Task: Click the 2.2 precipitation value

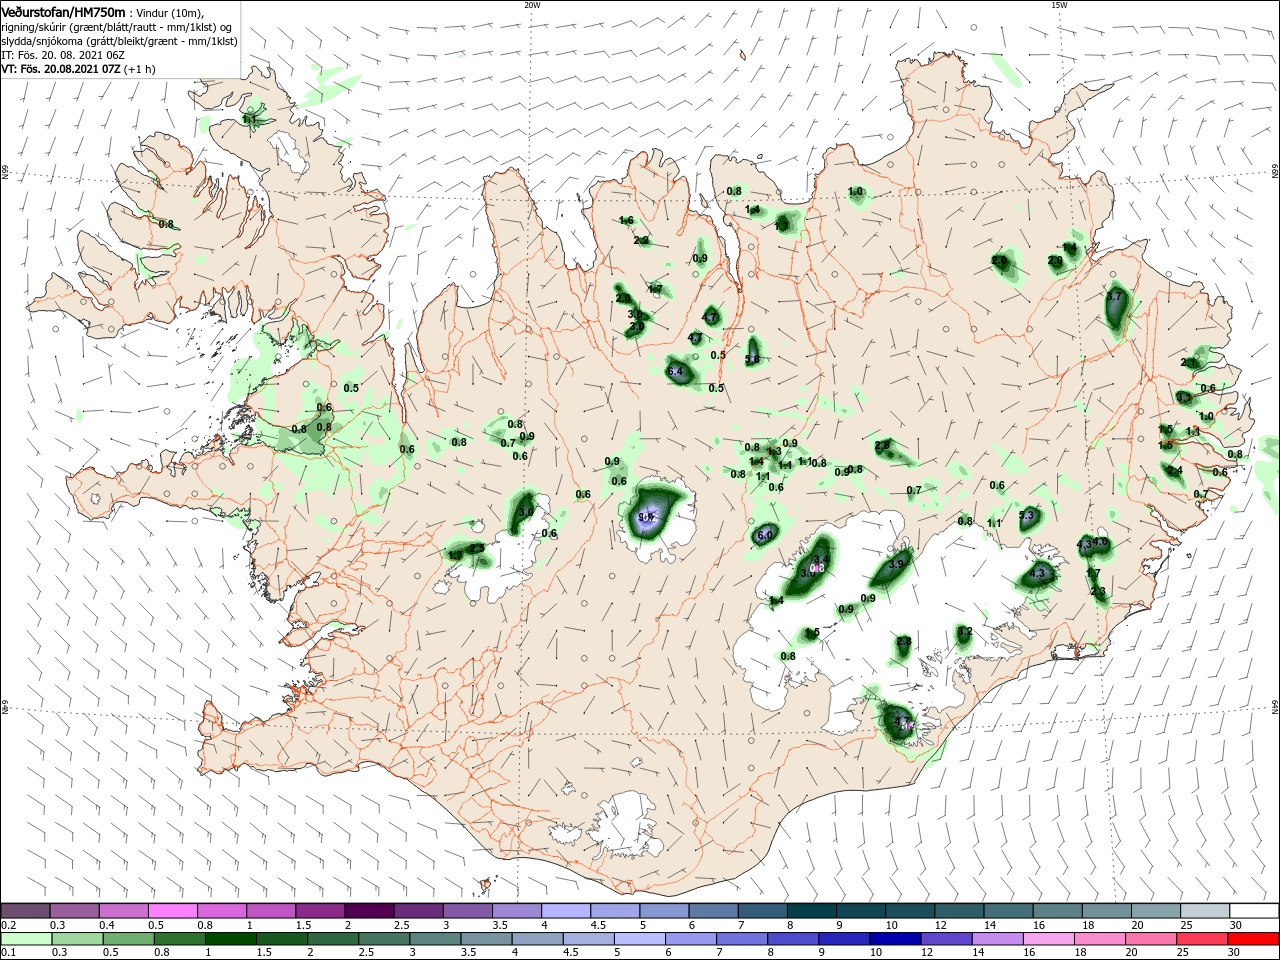Action: click(x=641, y=240)
